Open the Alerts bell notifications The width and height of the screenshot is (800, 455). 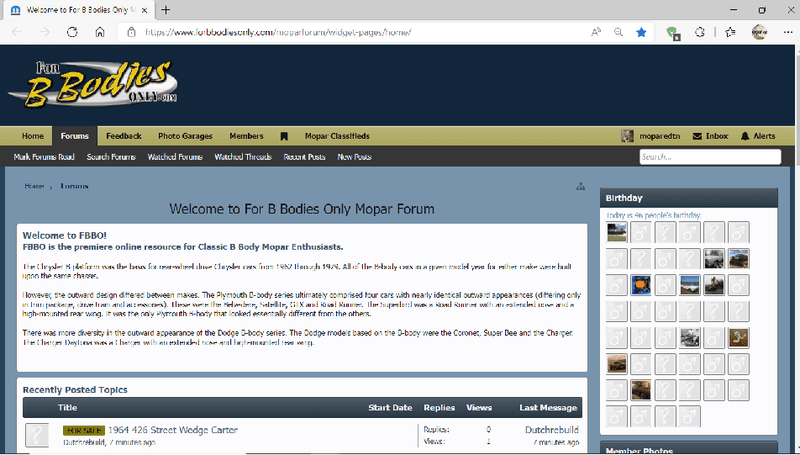coord(757,136)
